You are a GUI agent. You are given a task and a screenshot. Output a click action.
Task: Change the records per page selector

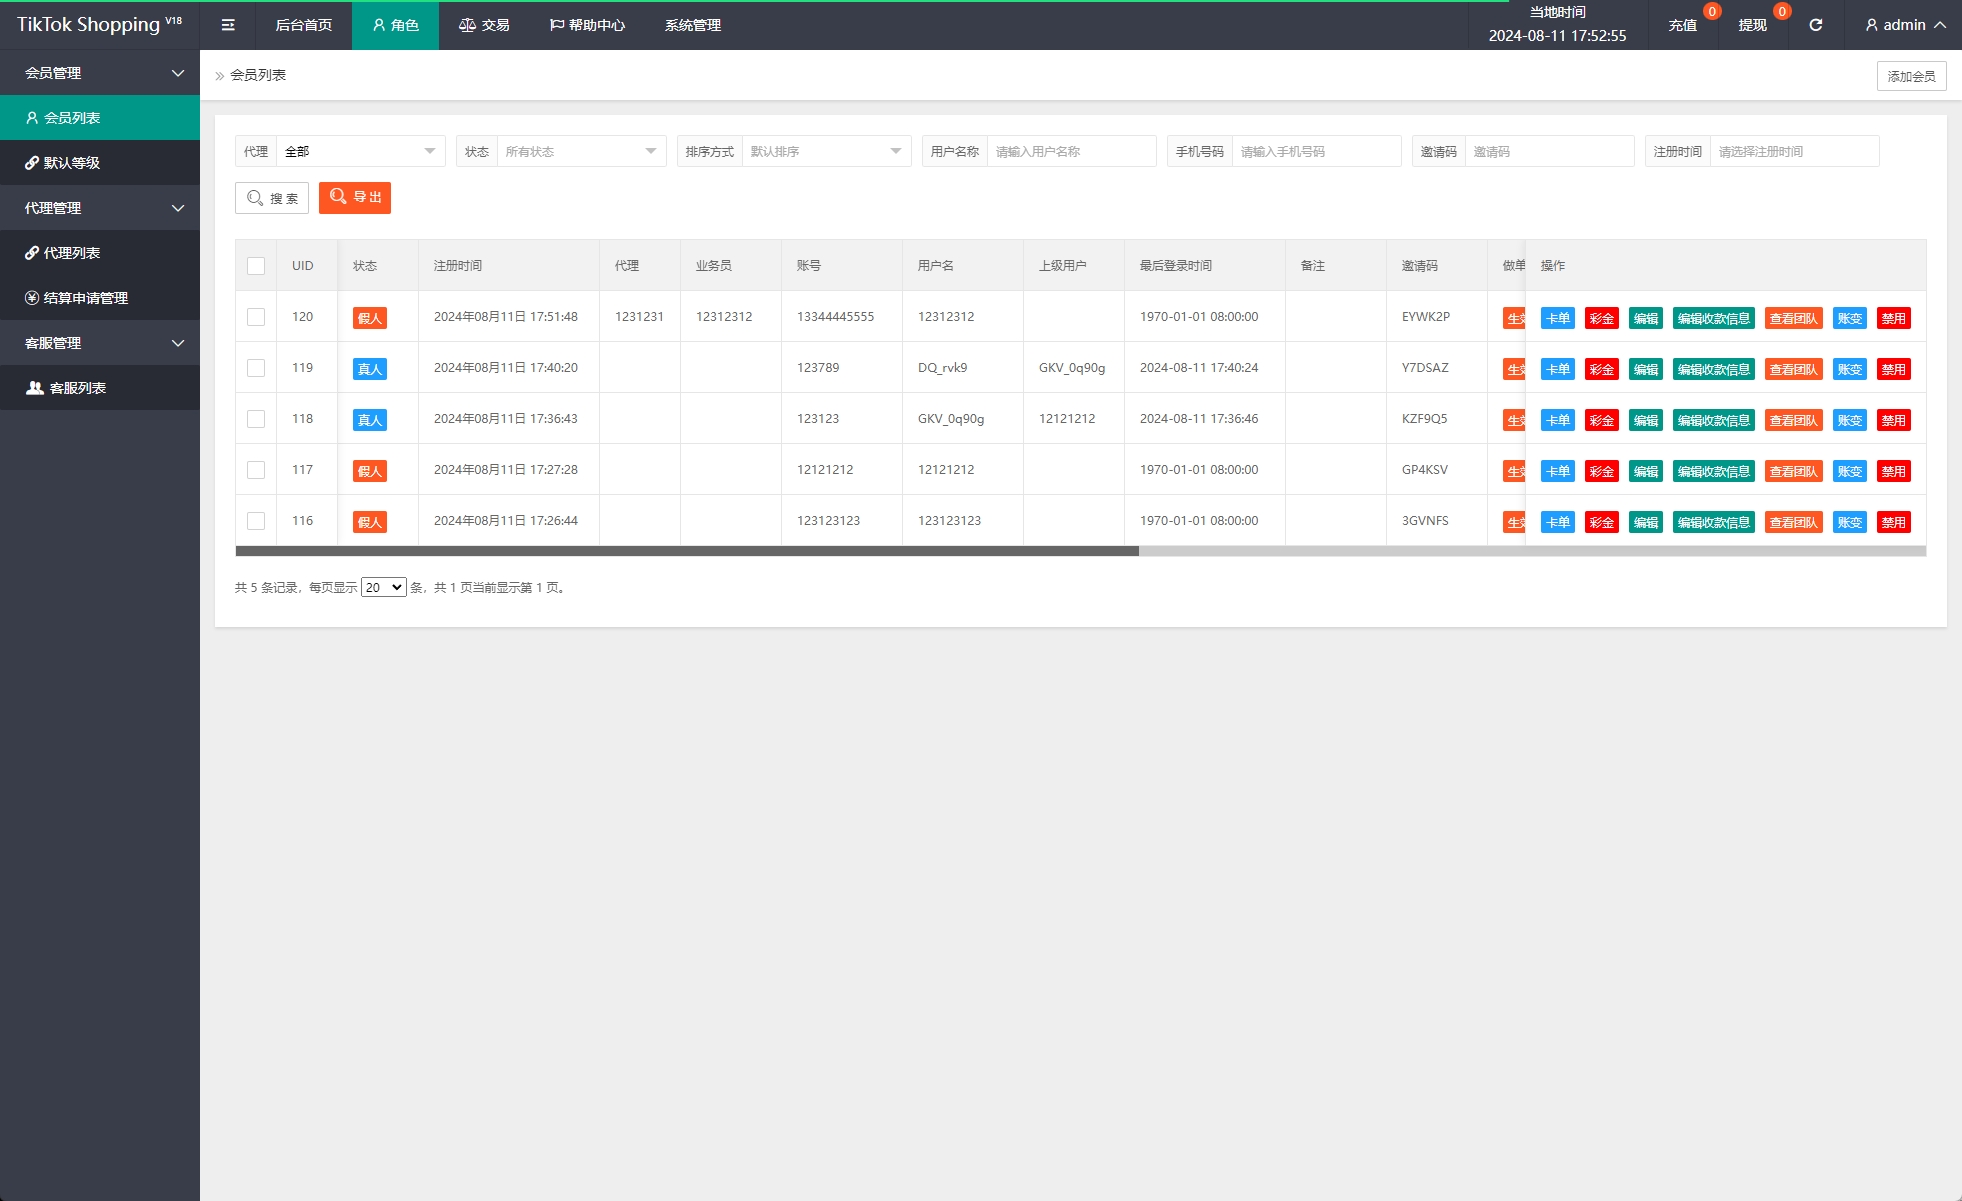pos(383,588)
